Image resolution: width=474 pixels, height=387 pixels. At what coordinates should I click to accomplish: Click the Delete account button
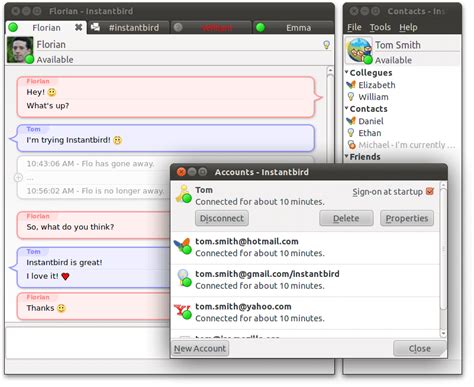click(x=346, y=218)
